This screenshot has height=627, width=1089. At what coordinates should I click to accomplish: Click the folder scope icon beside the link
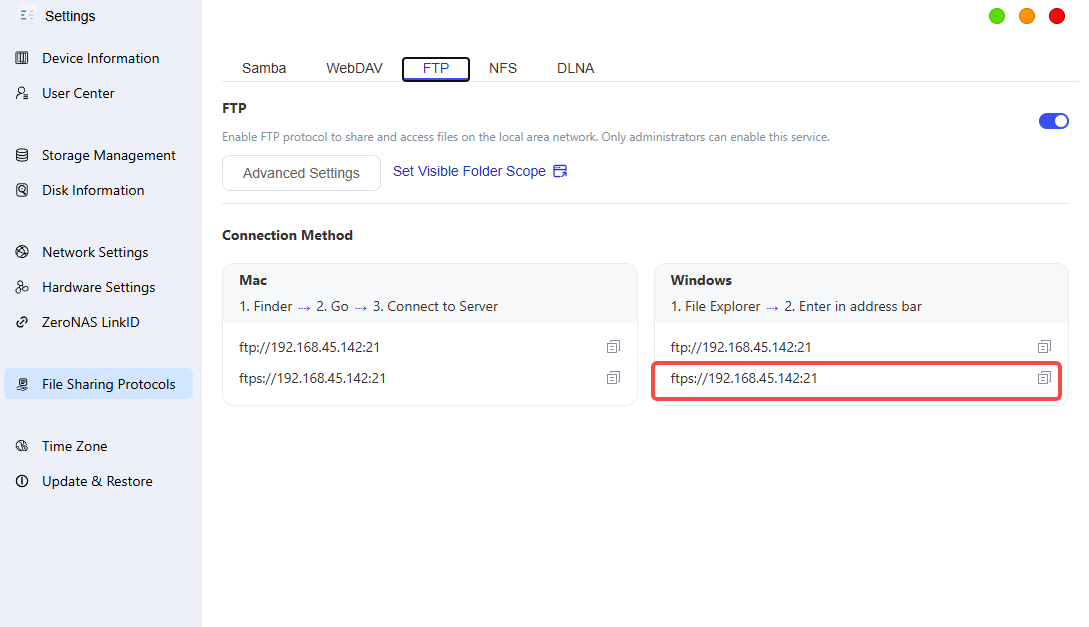560,171
